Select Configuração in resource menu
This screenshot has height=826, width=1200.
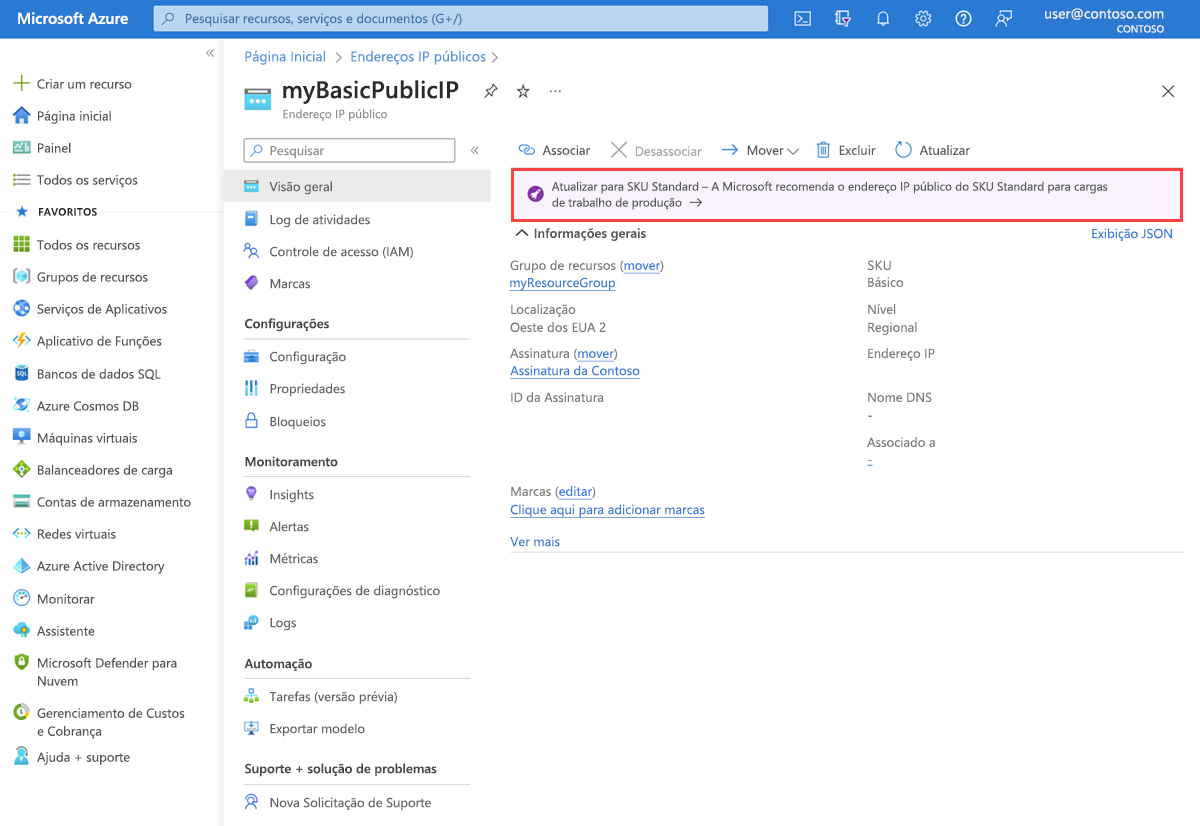[x=307, y=356]
